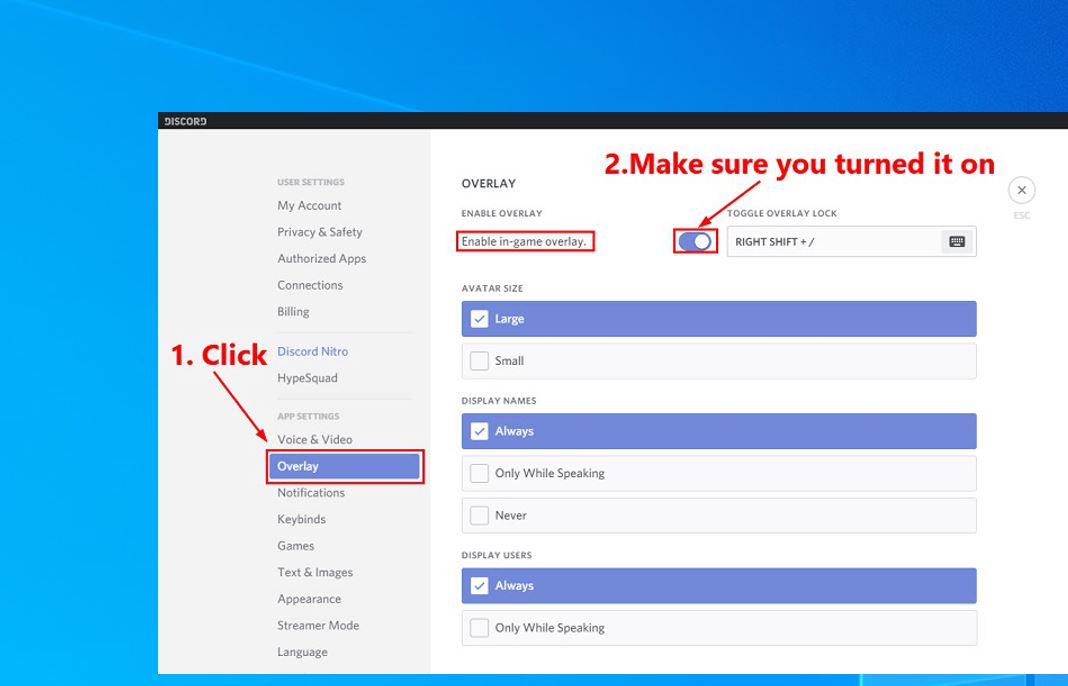
Task: Open Language settings
Action: pyautogui.click(x=302, y=652)
